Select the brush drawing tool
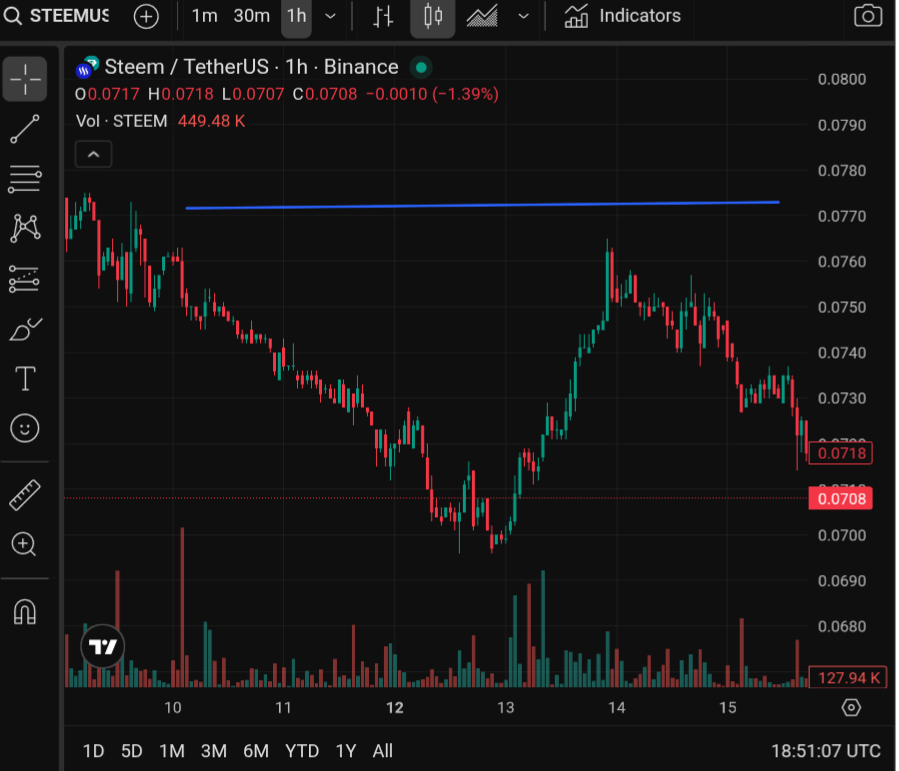899x771 pixels. coord(25,329)
